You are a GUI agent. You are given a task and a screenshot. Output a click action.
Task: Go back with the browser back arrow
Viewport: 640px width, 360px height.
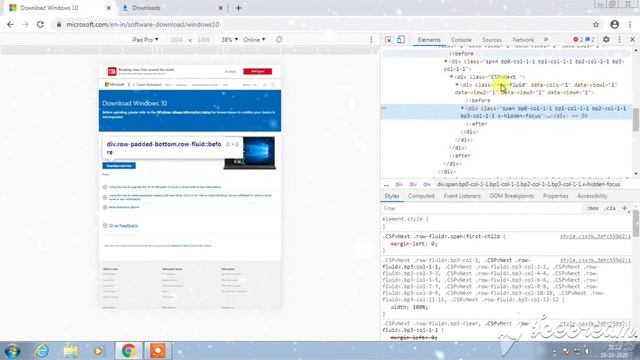(10, 24)
